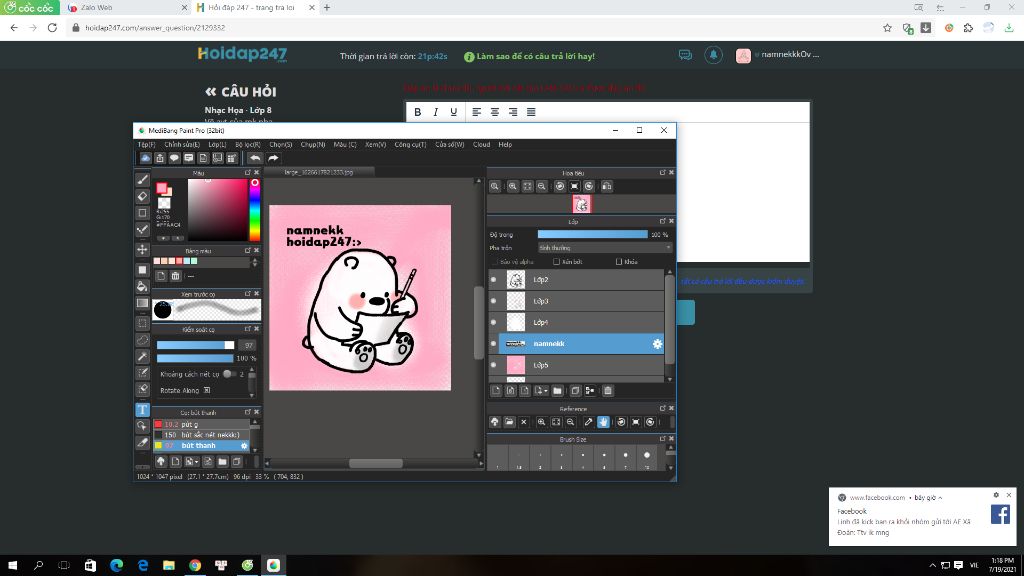Go back via CÂU HỎI heading

pyautogui.click(x=240, y=91)
